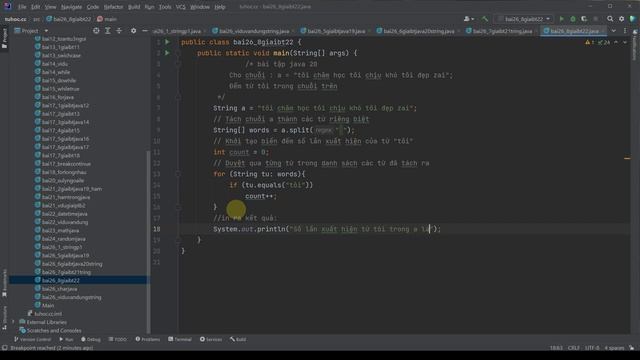This screenshot has width=640, height=360.
Task: Click the warning stripe marker on editor scrollbar
Action: click(627, 158)
